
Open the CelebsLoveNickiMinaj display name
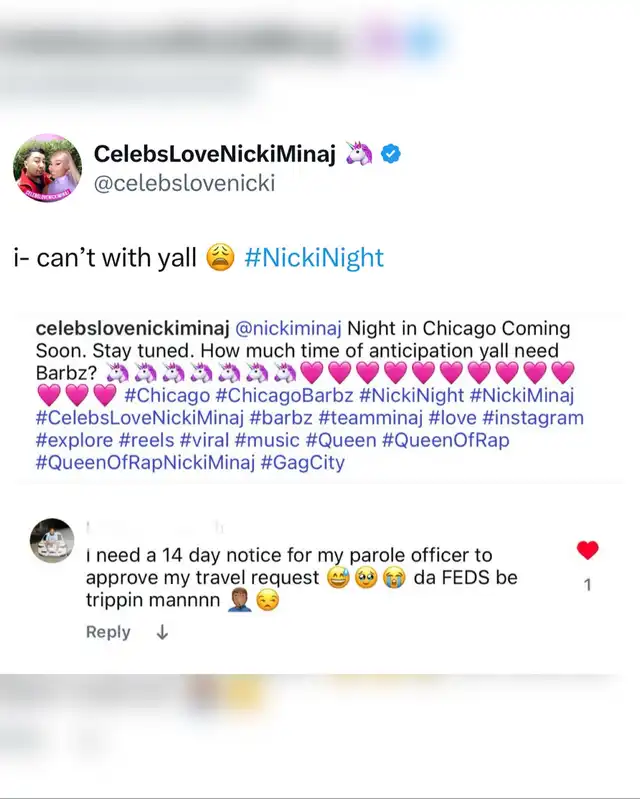(215, 154)
